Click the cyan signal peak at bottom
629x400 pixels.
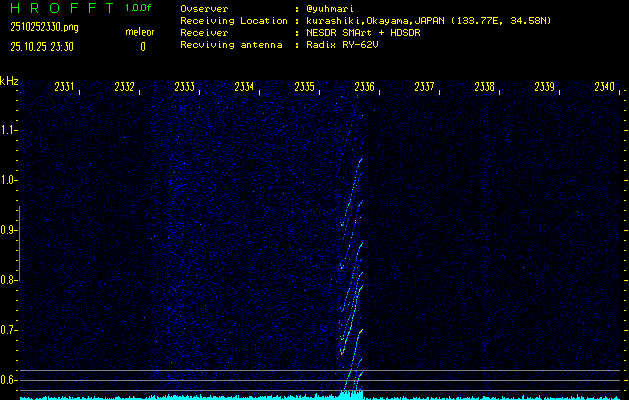pyautogui.click(x=351, y=394)
